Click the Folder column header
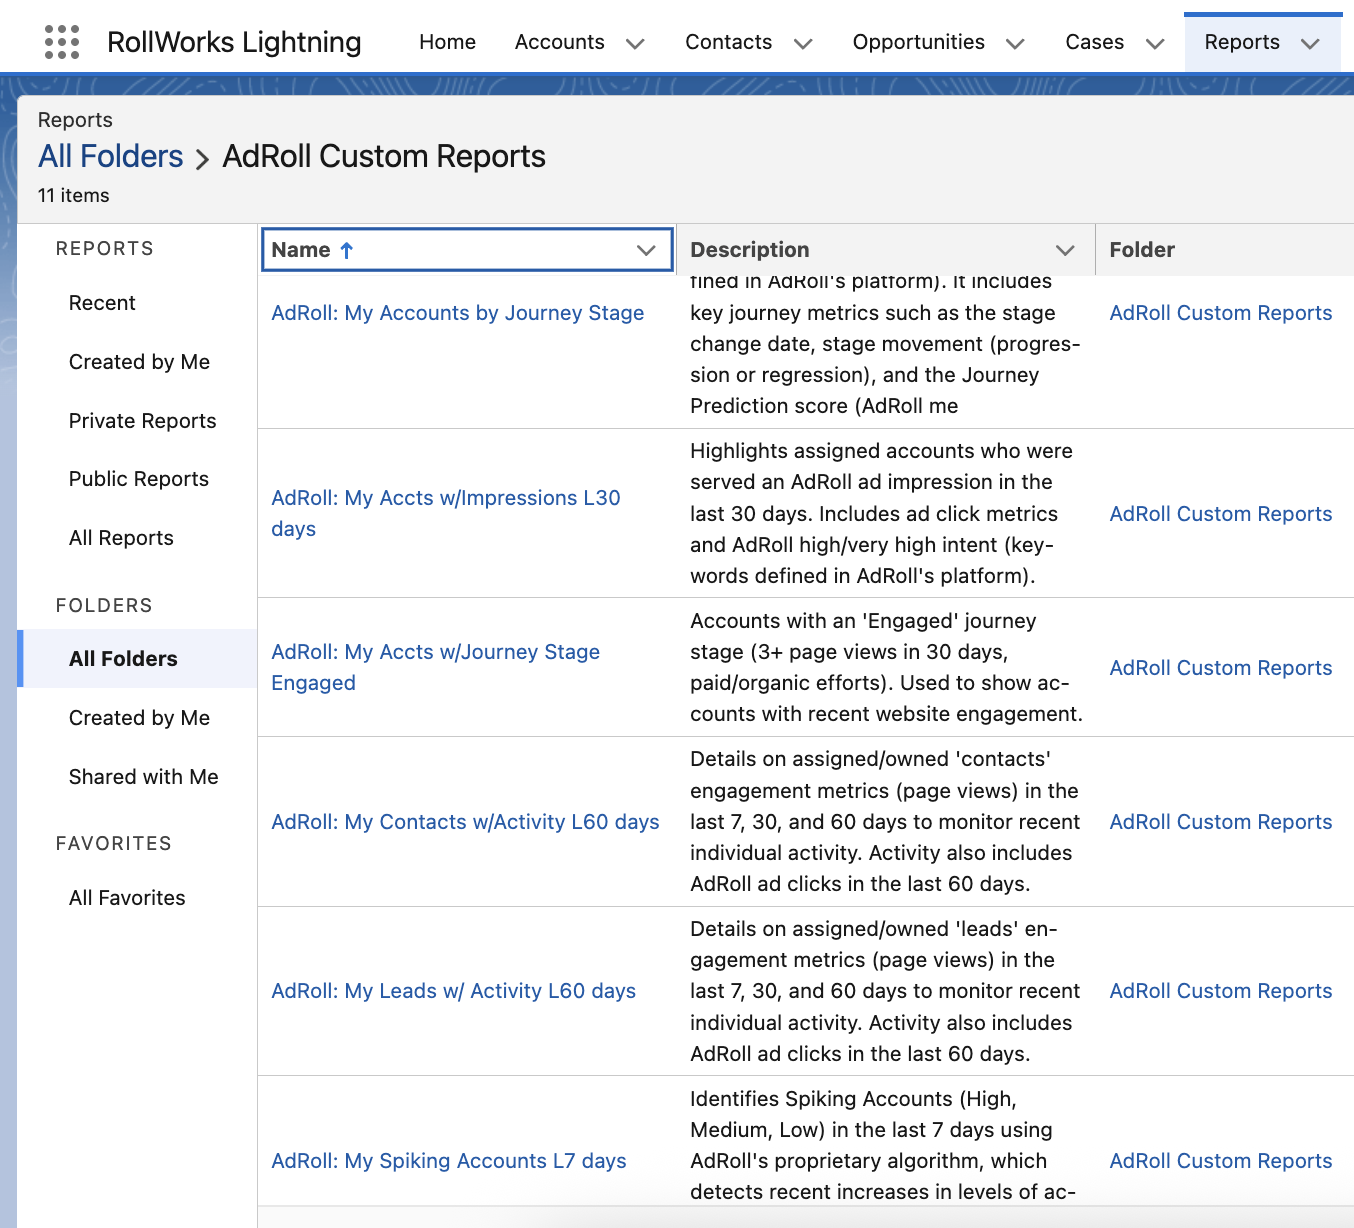Viewport: 1354px width, 1228px height. pos(1142,250)
